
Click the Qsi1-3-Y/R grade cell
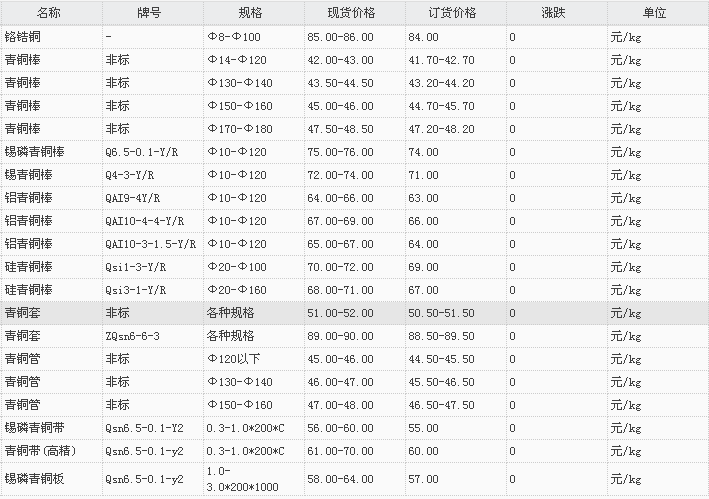pyautogui.click(x=136, y=267)
